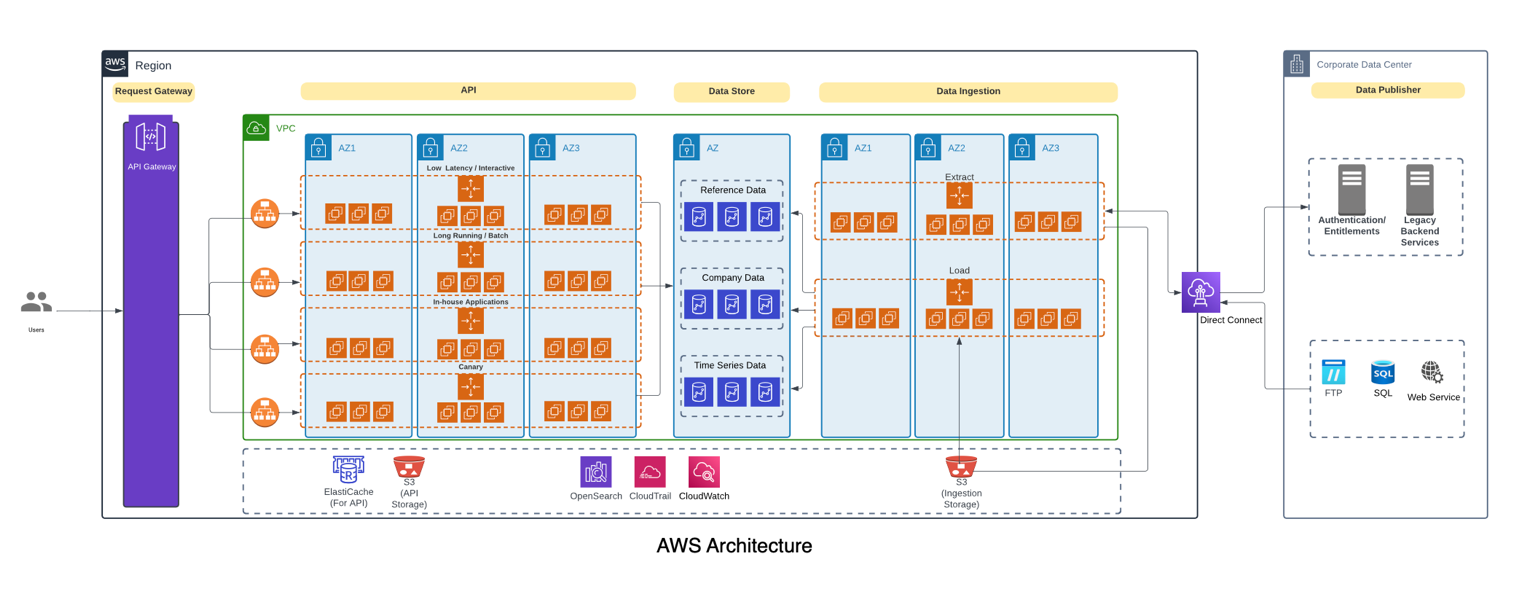The height and width of the screenshot is (600, 1533).
Task: Click the Data Publisher header label
Action: [x=1388, y=90]
